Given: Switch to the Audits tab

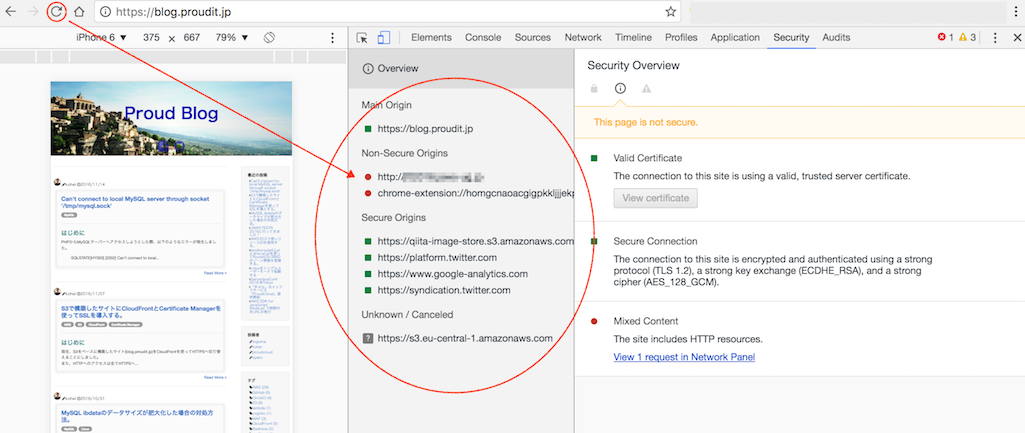Looking at the screenshot, I should click(836, 37).
